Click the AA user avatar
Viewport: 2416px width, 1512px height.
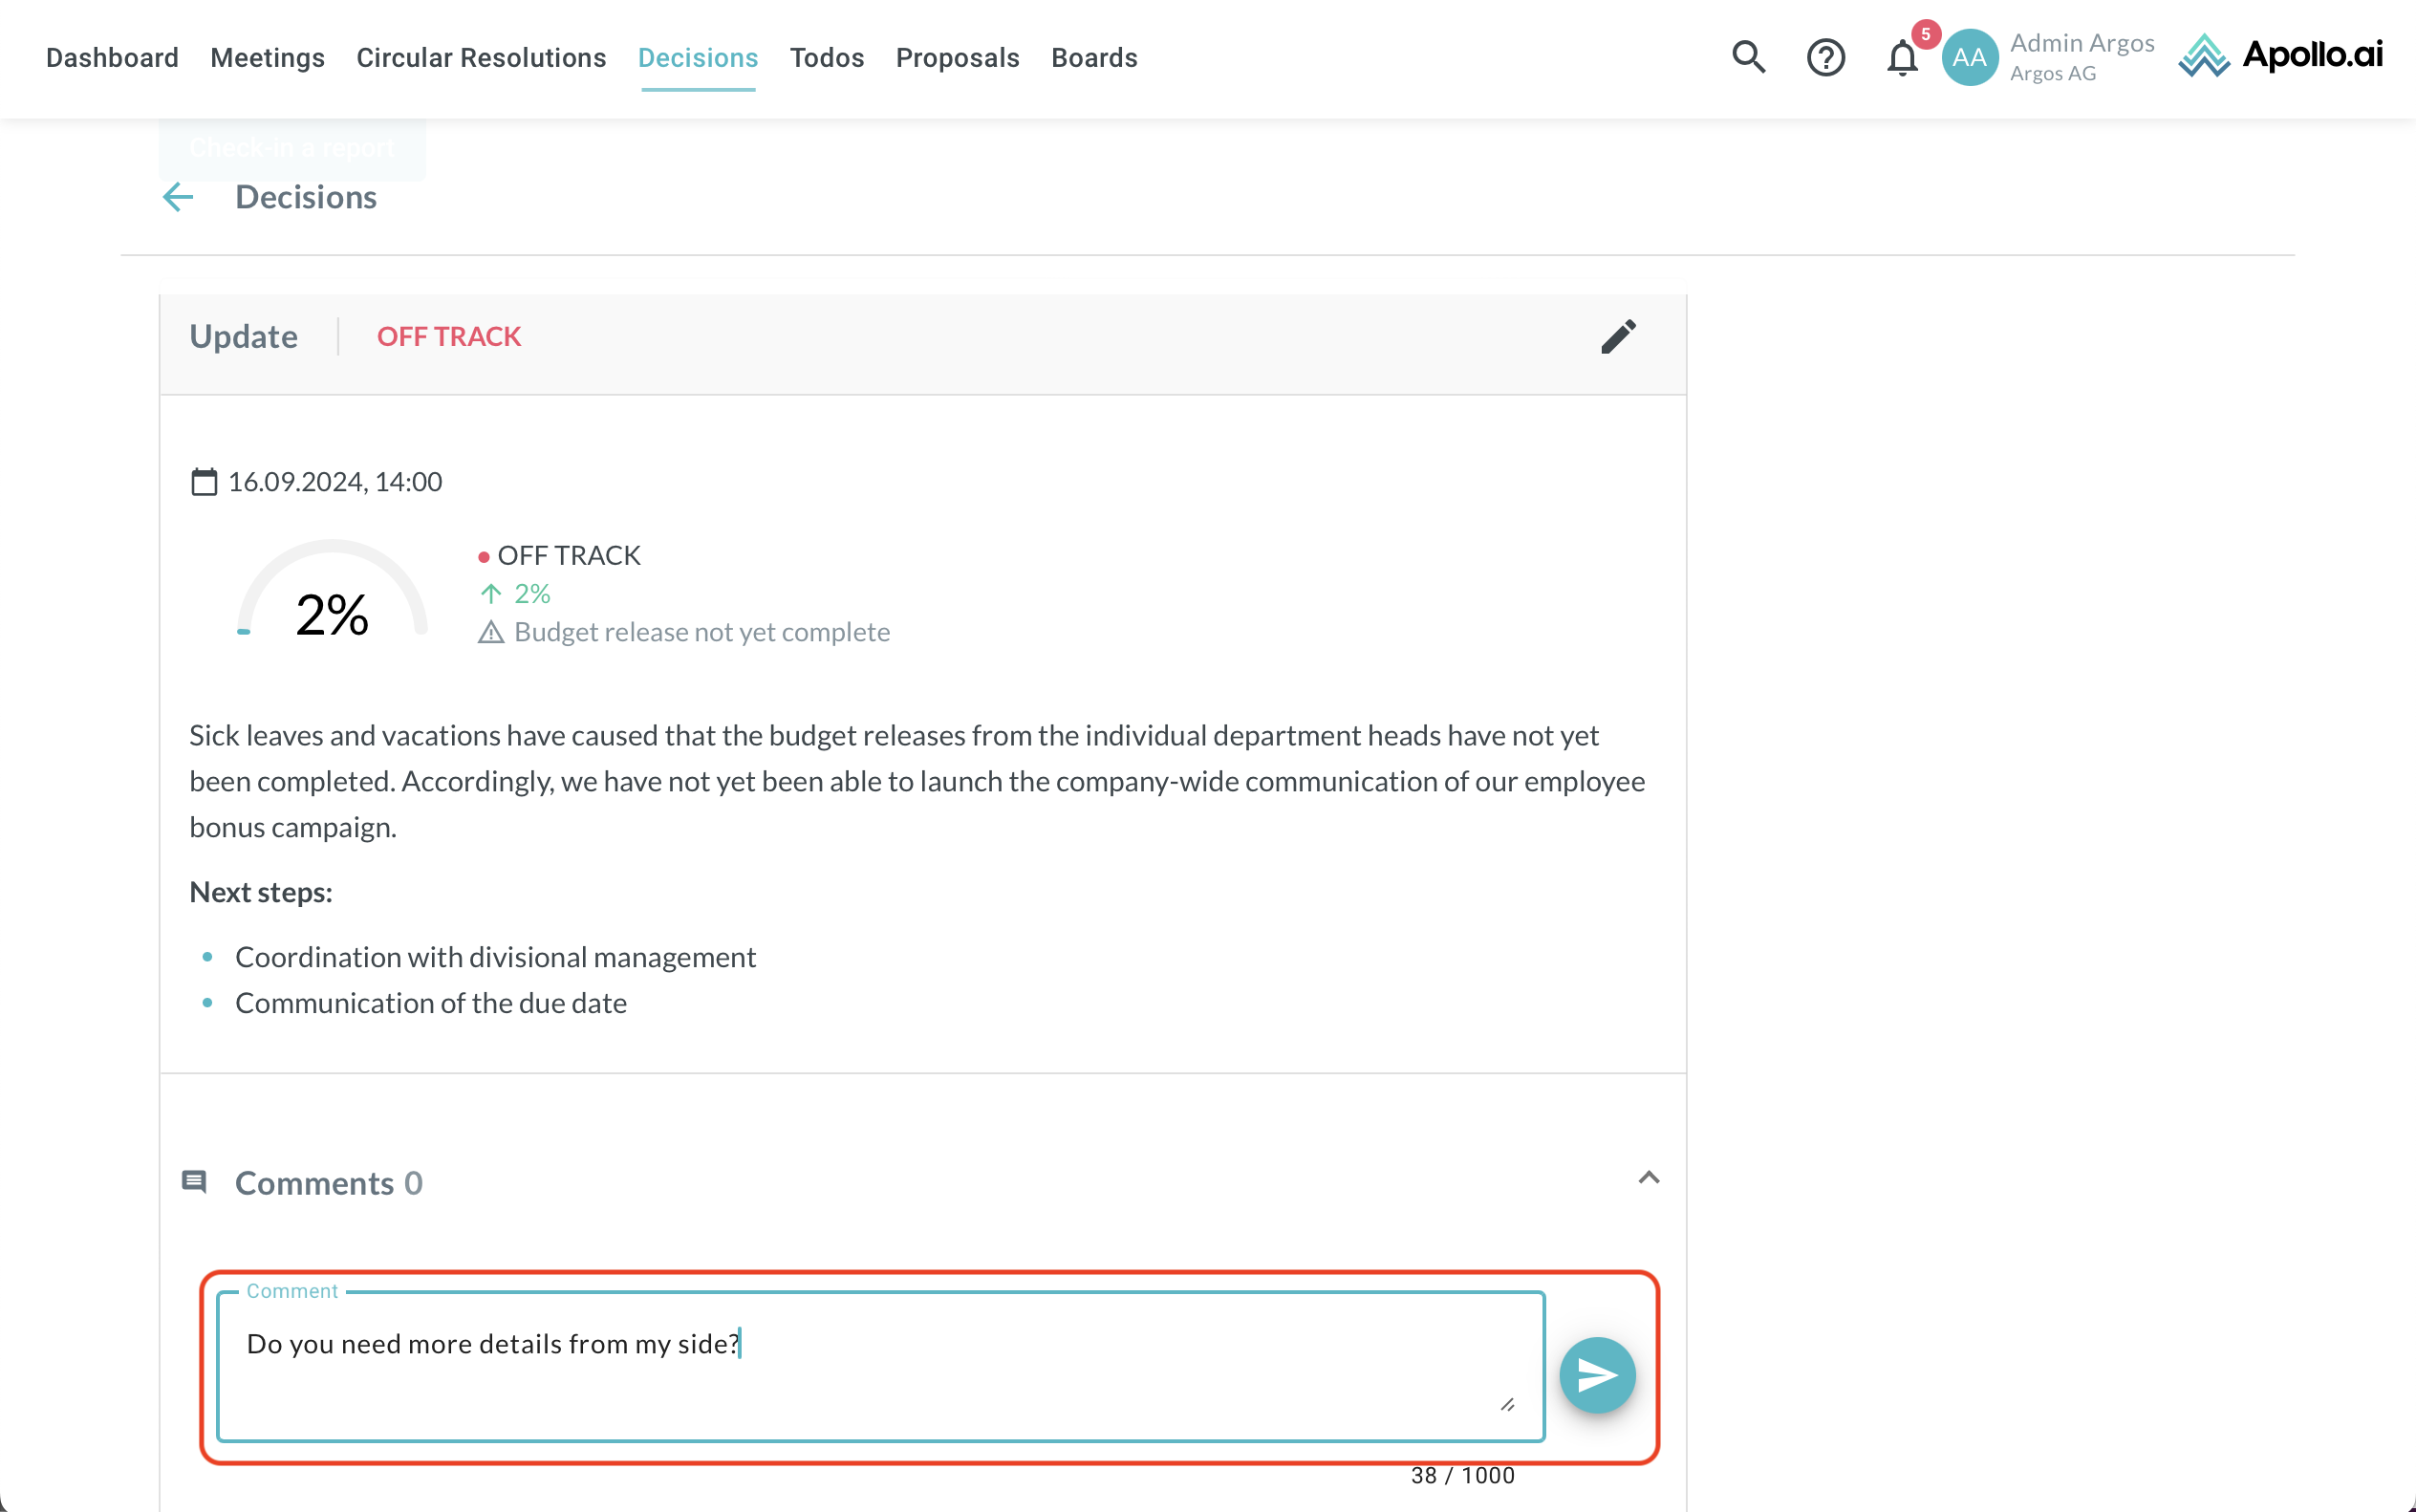pyautogui.click(x=1969, y=57)
